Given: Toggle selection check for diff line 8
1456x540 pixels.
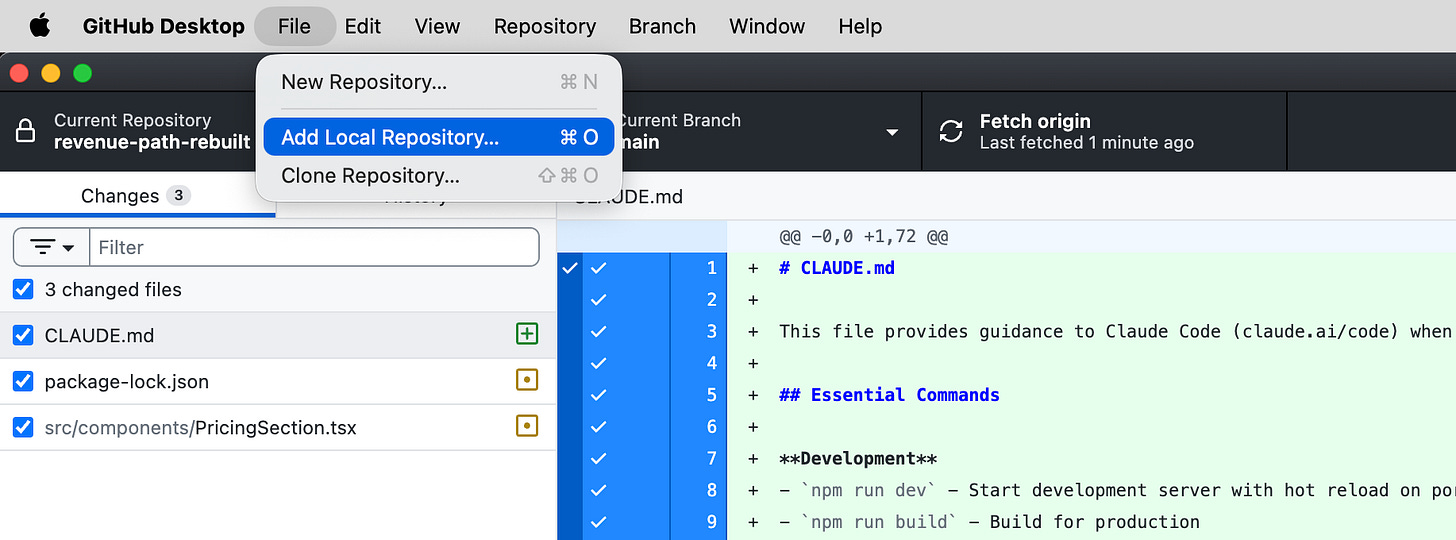Looking at the screenshot, I should point(599,490).
